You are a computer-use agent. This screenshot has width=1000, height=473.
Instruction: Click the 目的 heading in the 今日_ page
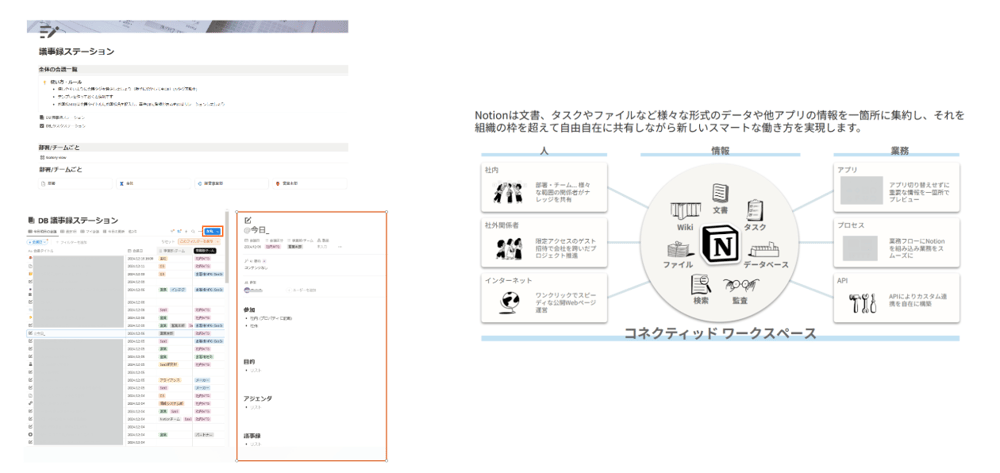click(250, 361)
